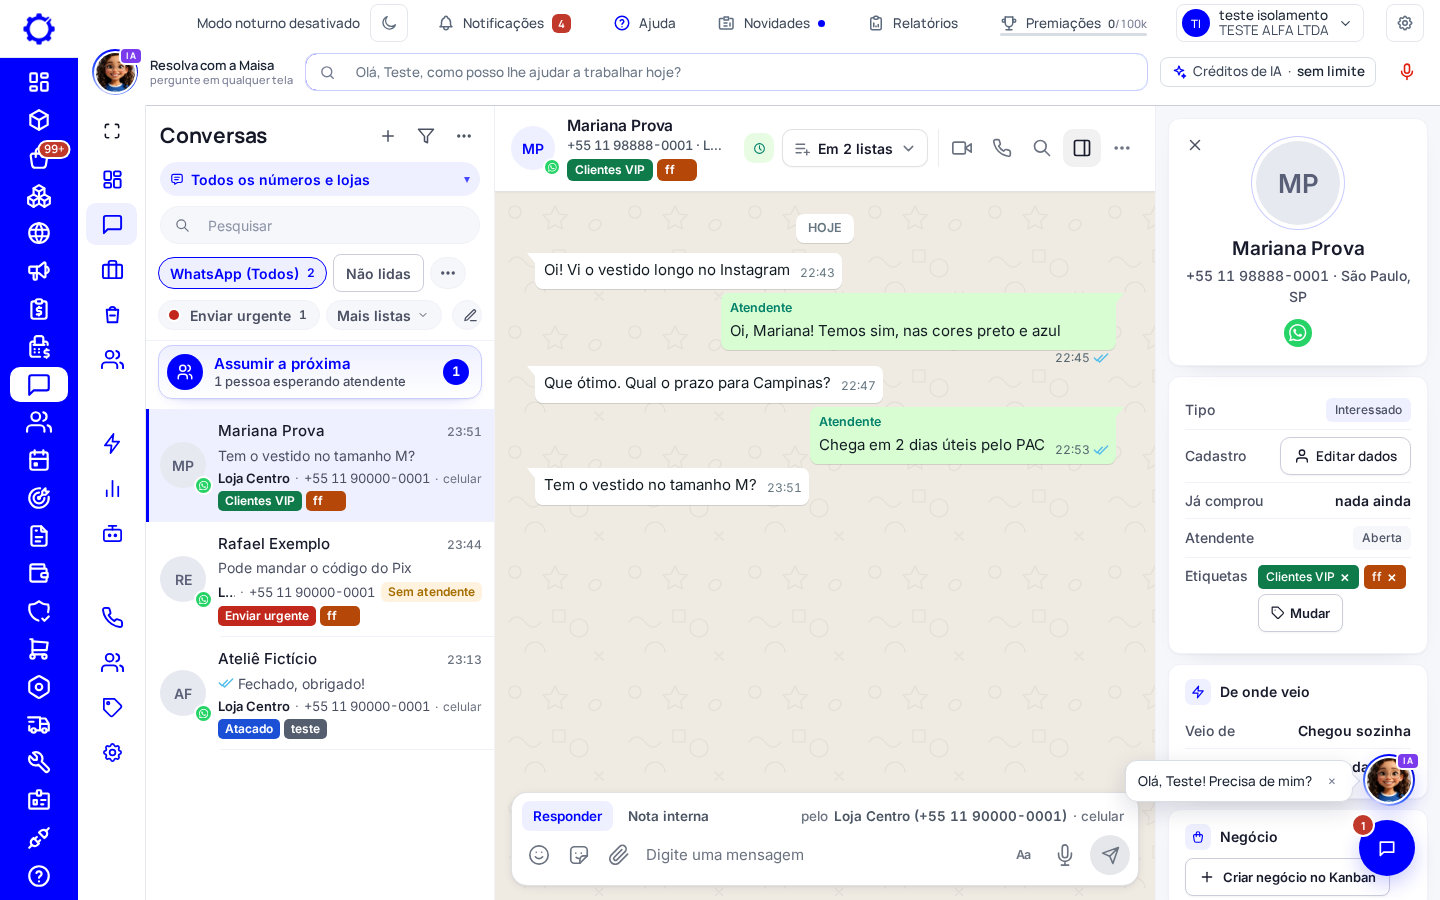Dismiss the 'Precisa de mim?' popup
1440x900 pixels.
(1332, 782)
